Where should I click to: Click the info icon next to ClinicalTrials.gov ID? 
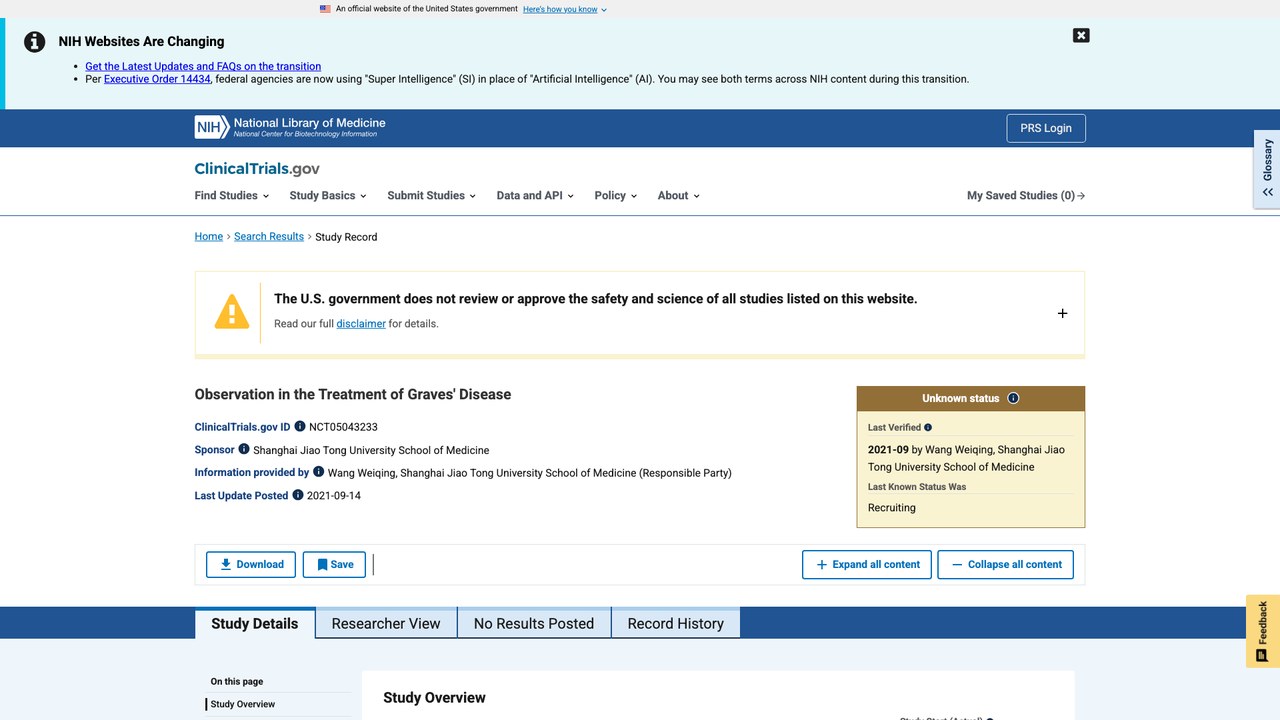[300, 426]
